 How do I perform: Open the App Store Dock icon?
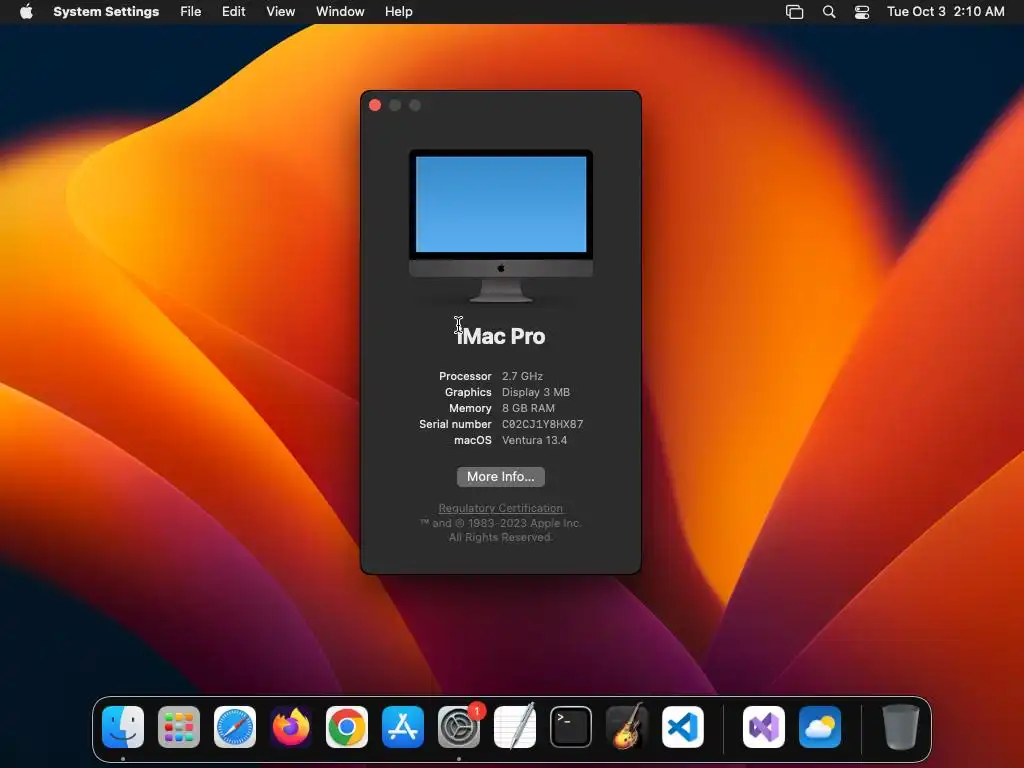coord(403,727)
